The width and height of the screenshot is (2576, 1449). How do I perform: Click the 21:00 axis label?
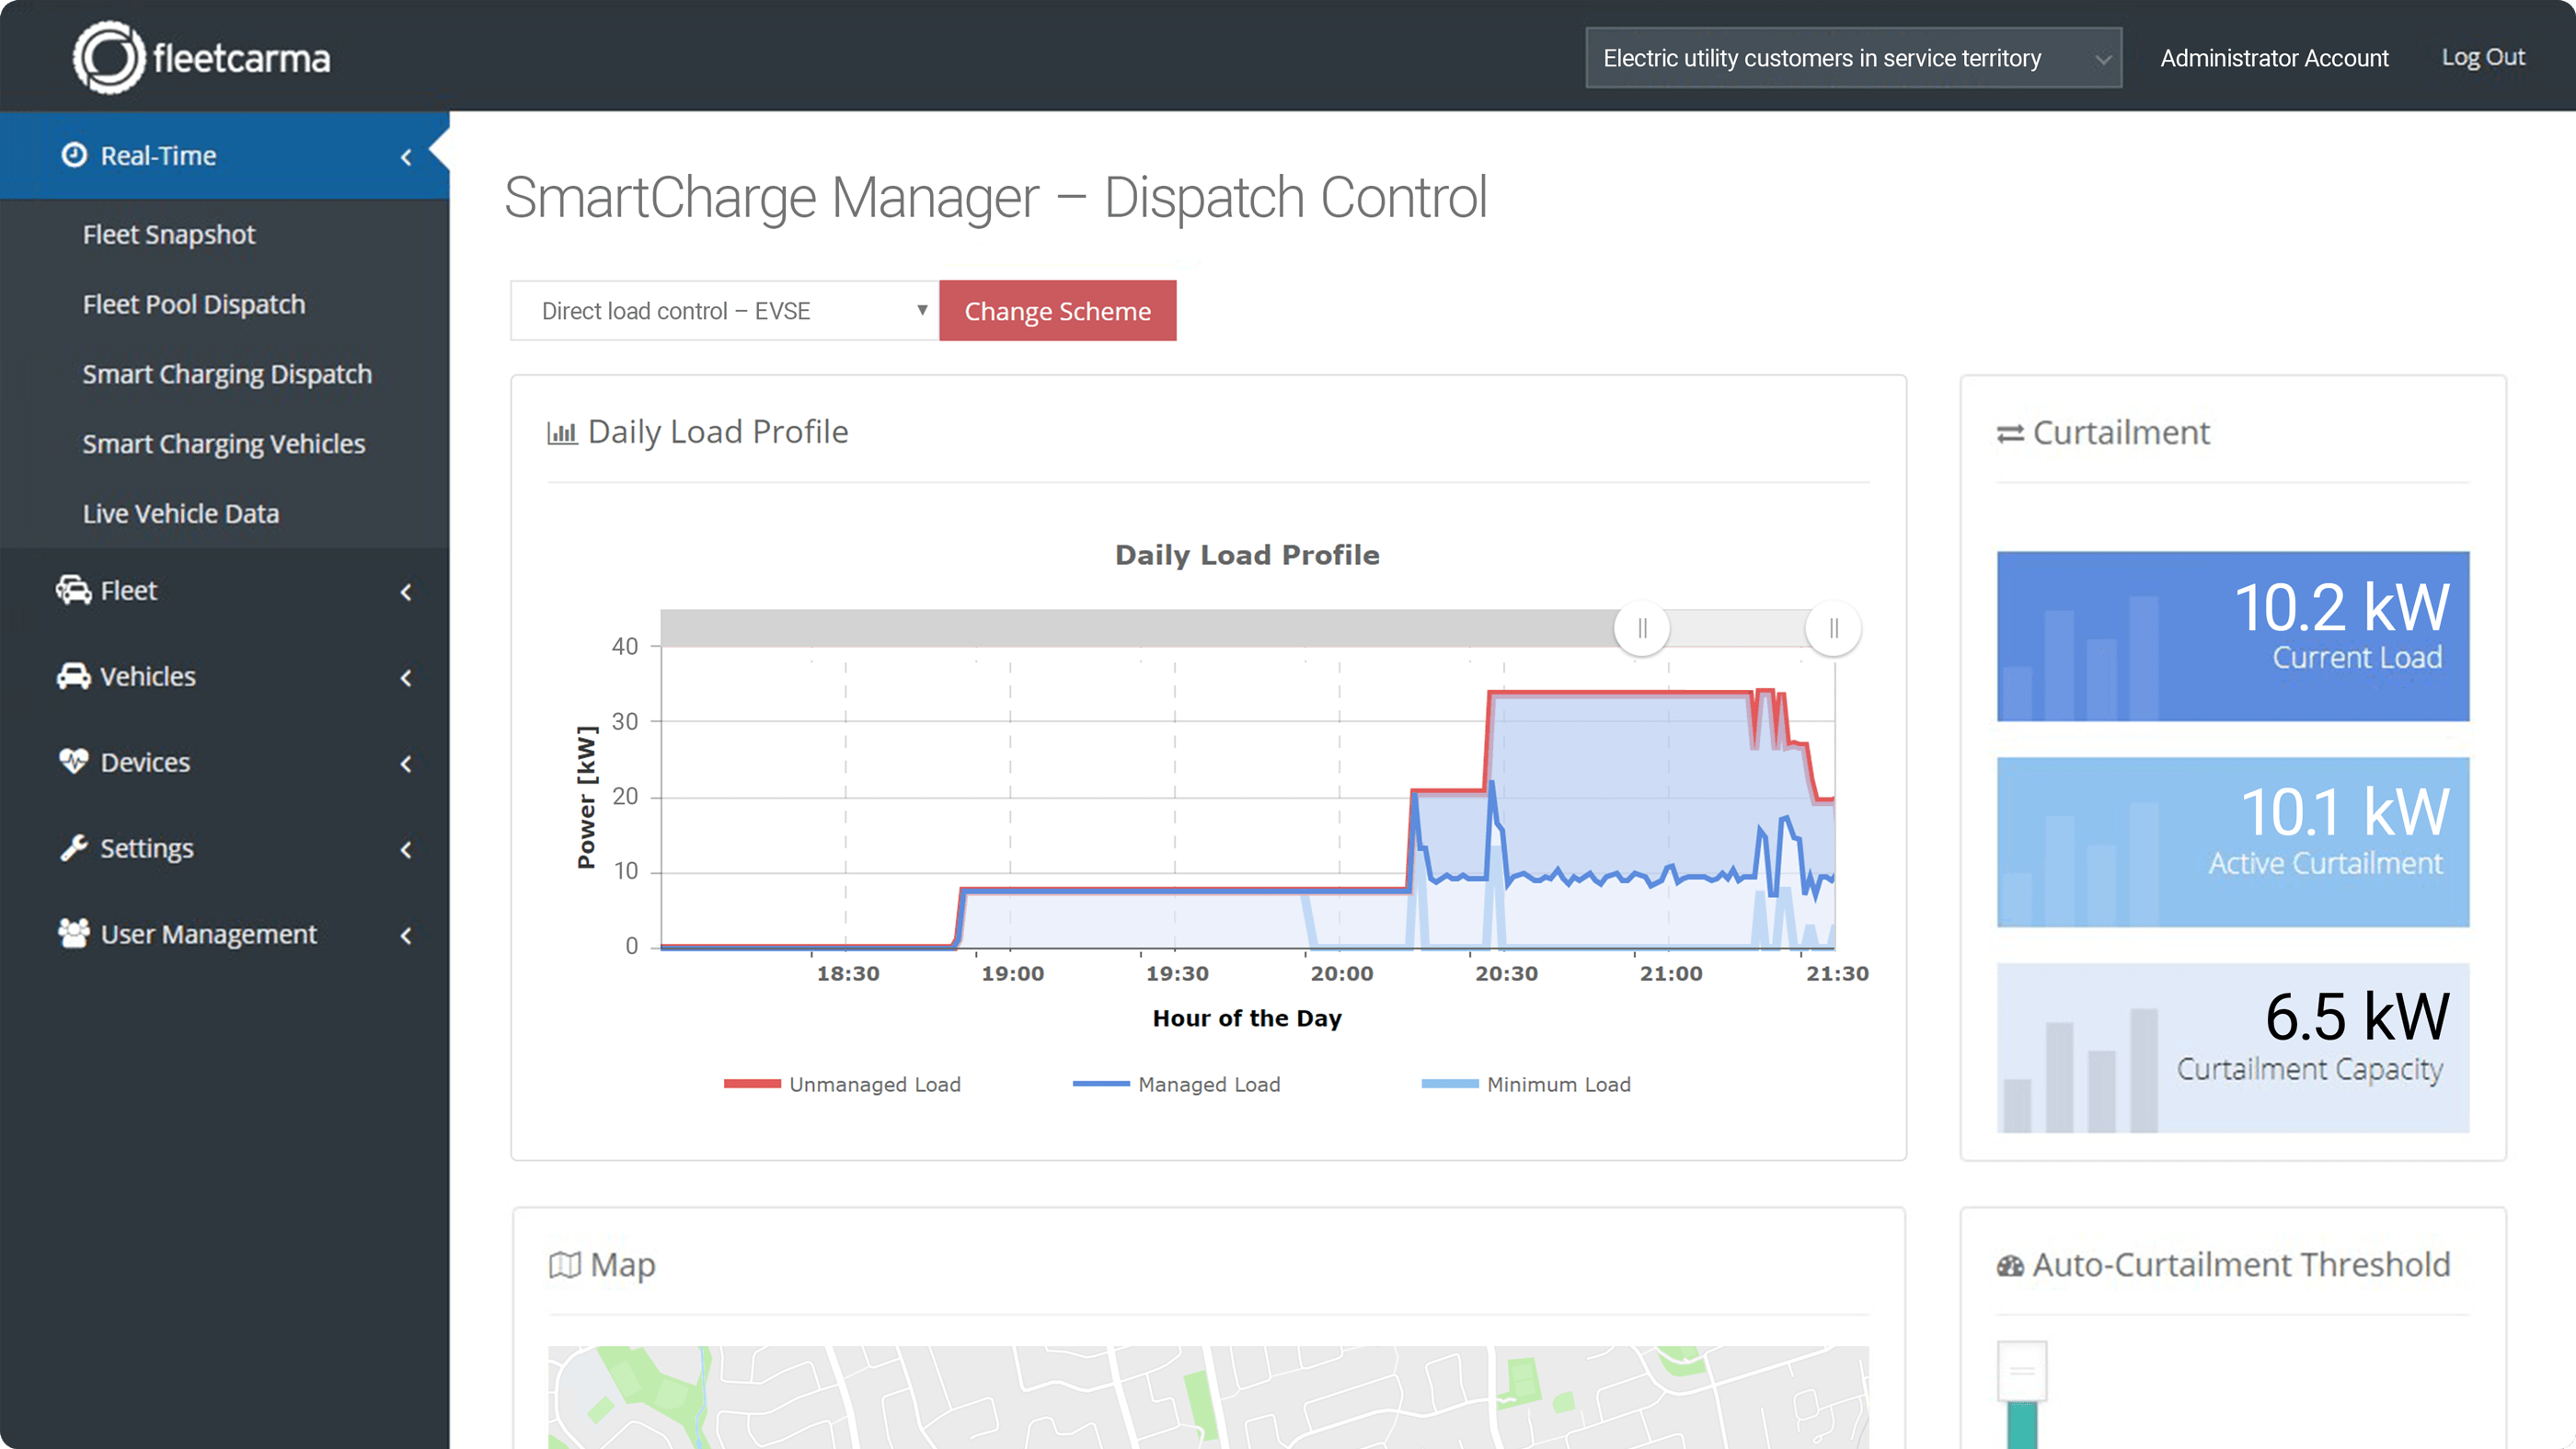click(x=1671, y=973)
